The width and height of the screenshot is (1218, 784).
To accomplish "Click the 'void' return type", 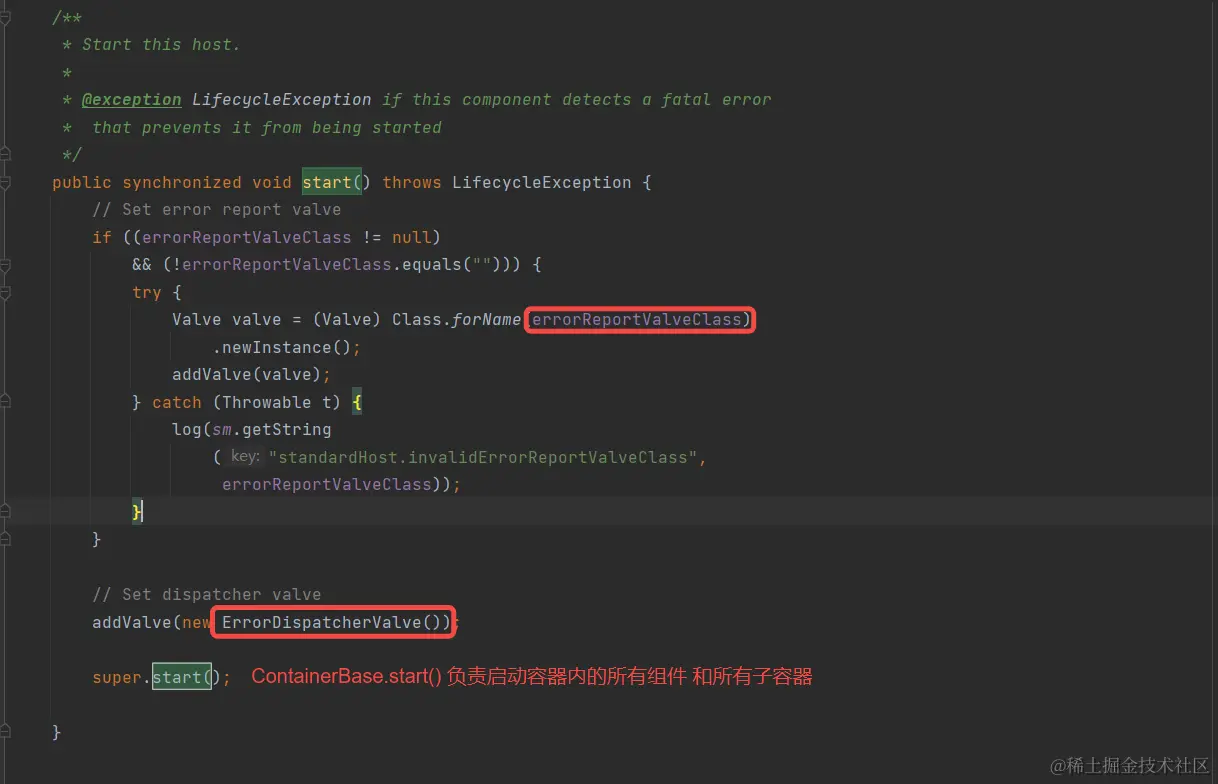I will point(272,183).
